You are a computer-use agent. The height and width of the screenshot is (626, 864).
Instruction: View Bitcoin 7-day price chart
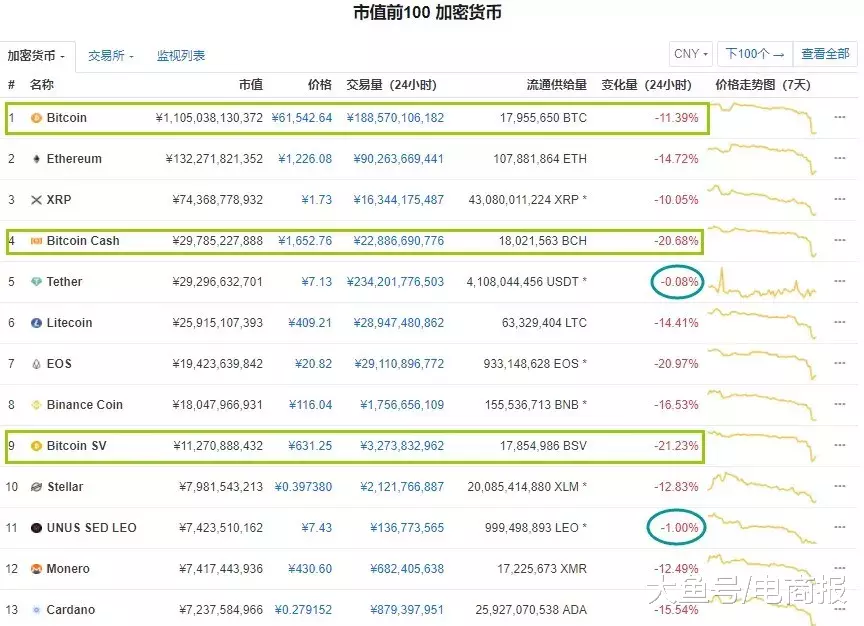point(764,117)
